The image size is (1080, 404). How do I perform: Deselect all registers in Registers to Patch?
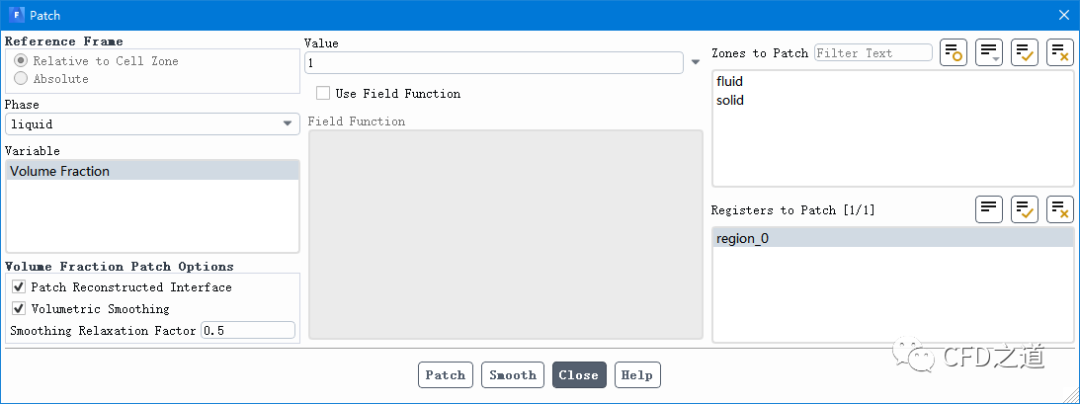pos(1059,209)
